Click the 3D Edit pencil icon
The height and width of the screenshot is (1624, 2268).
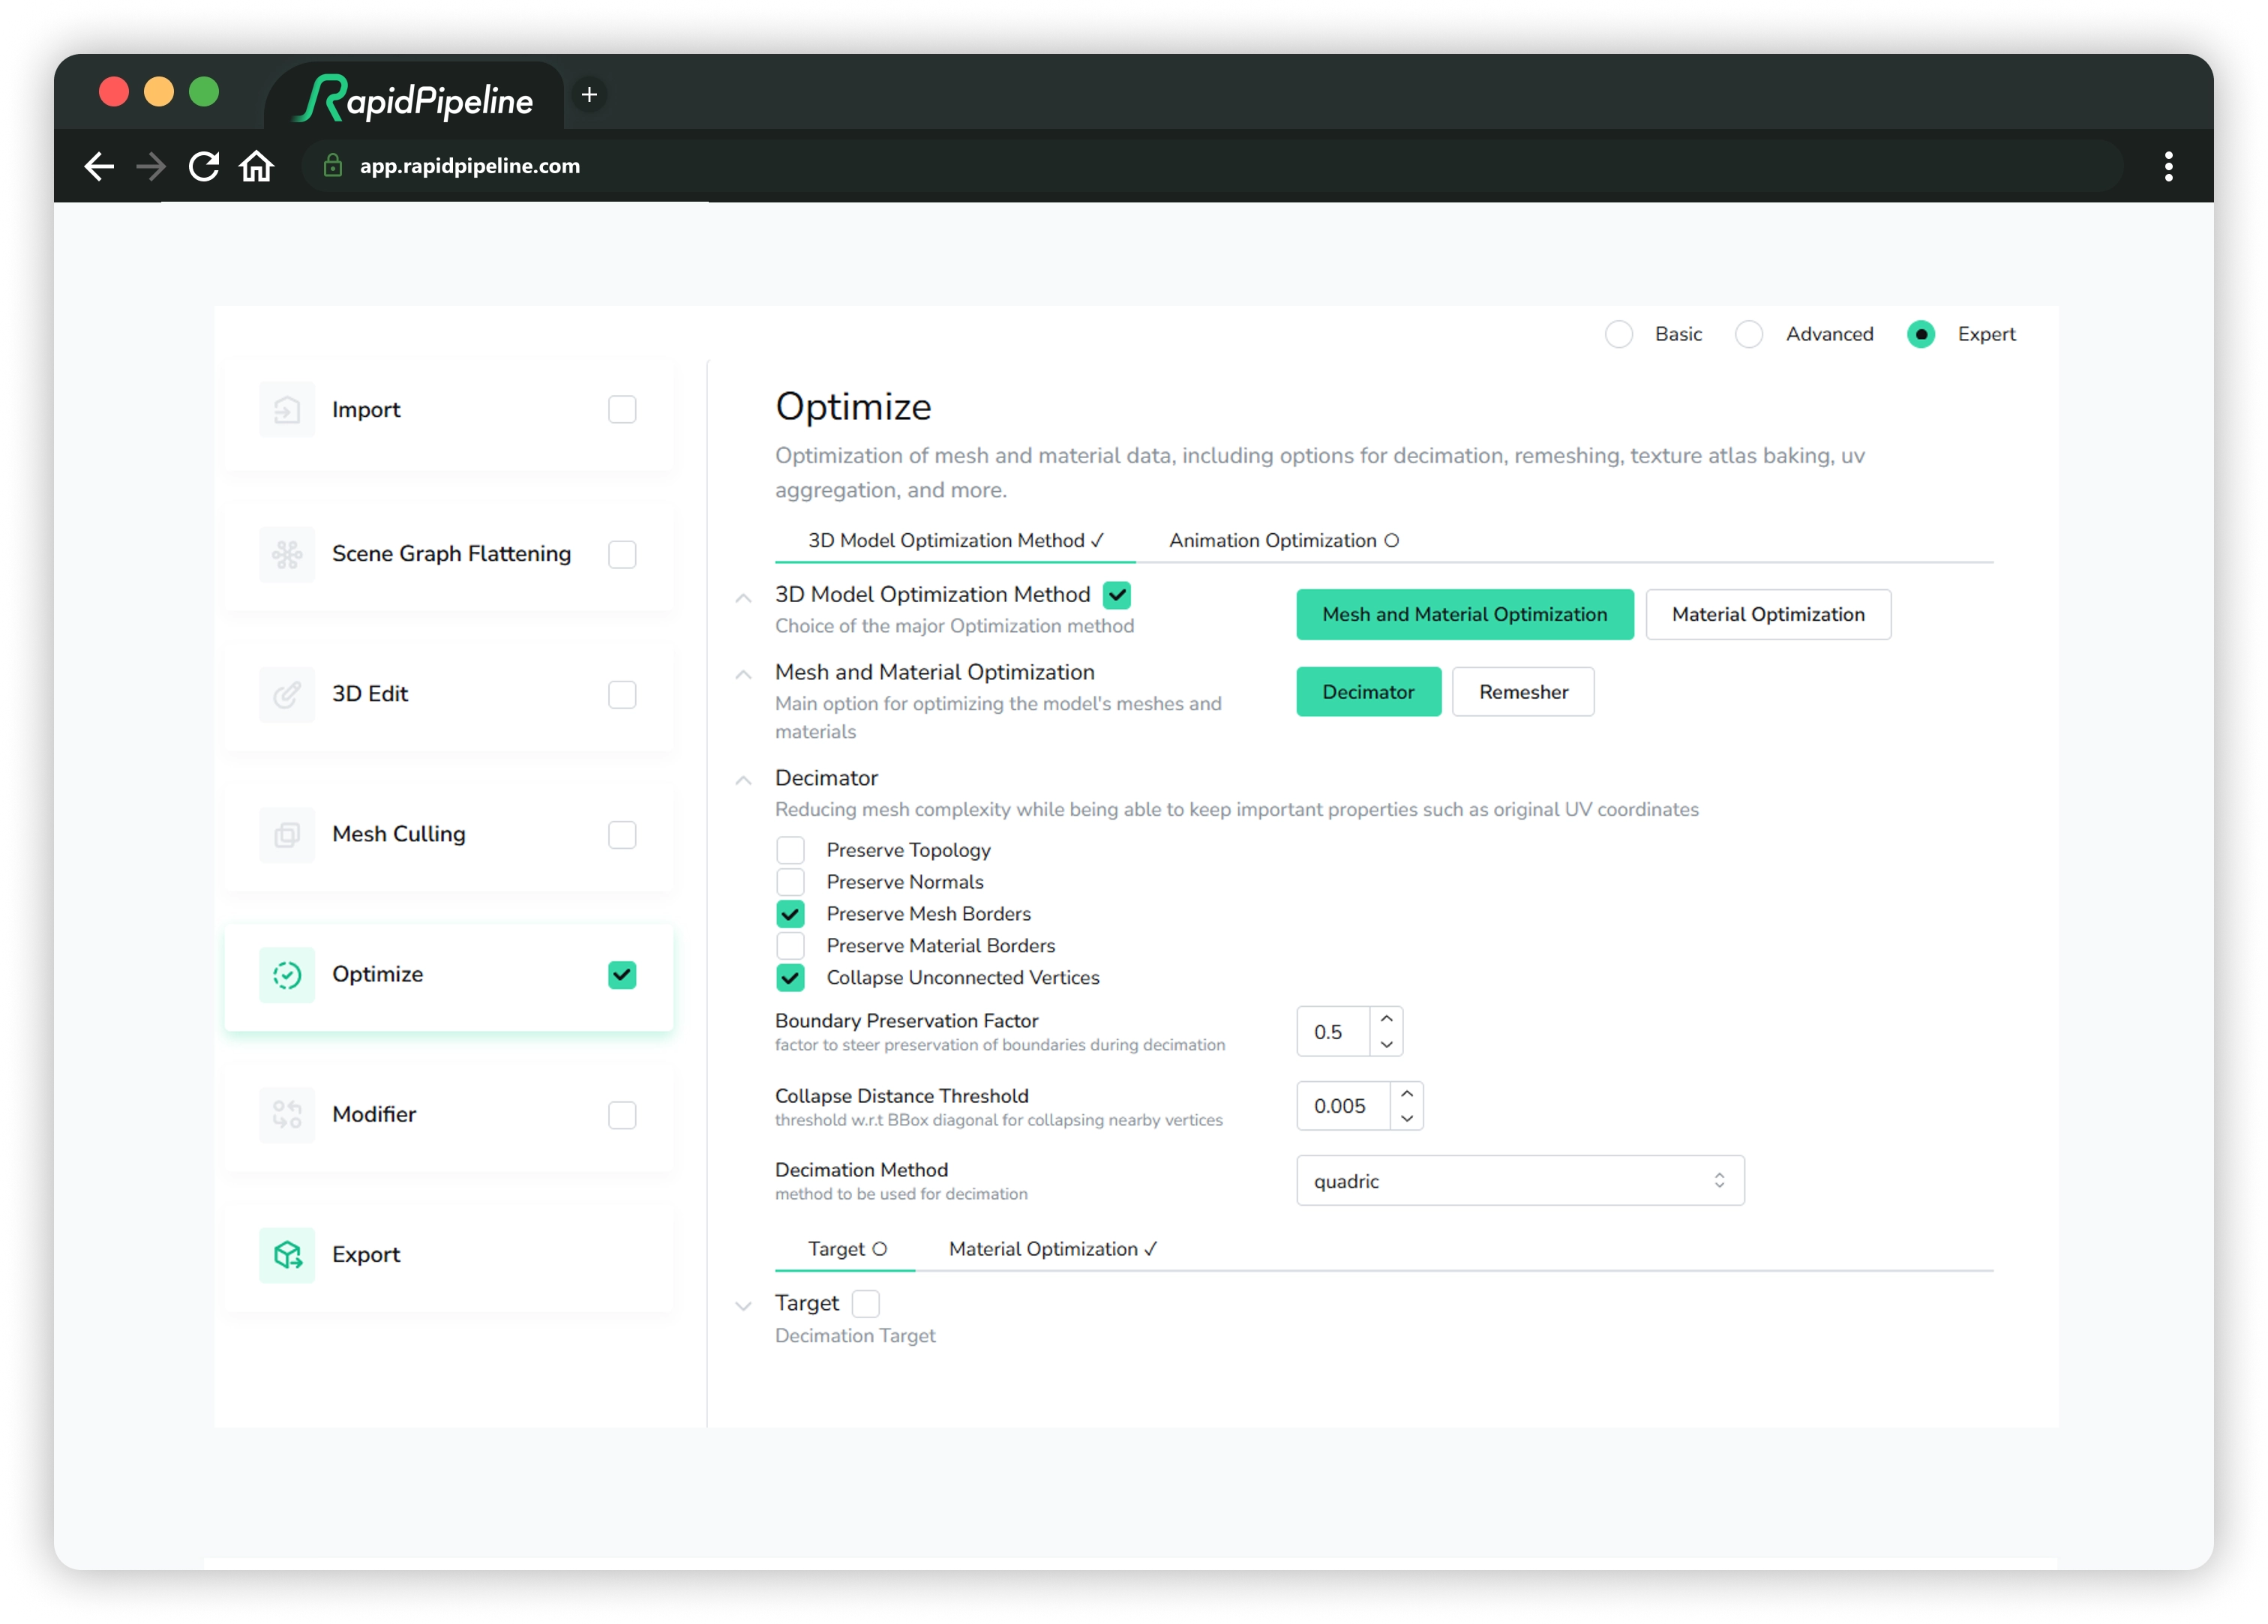287,694
